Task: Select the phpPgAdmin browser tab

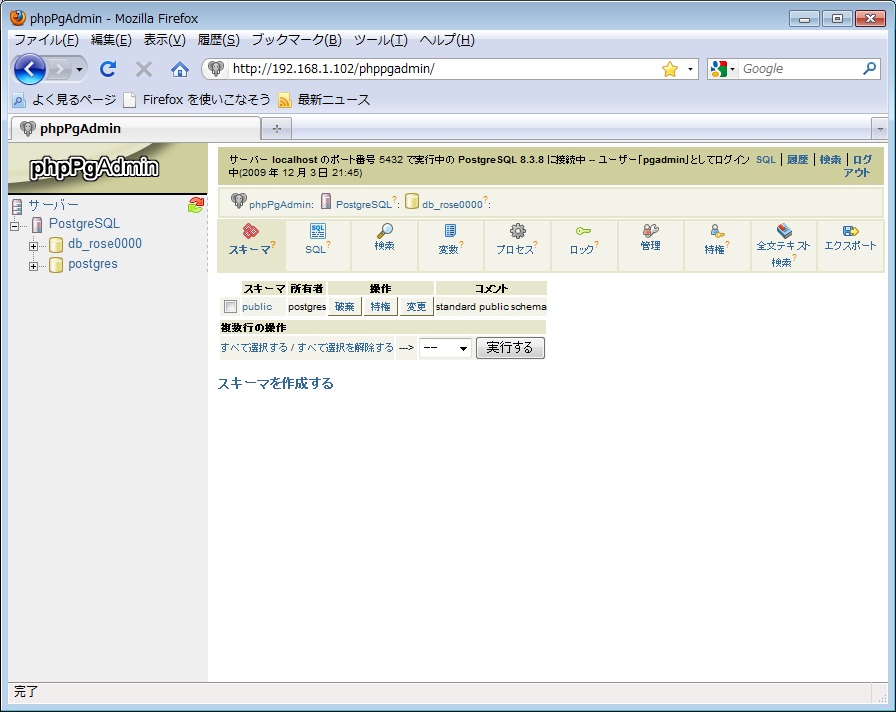Action: click(135, 129)
